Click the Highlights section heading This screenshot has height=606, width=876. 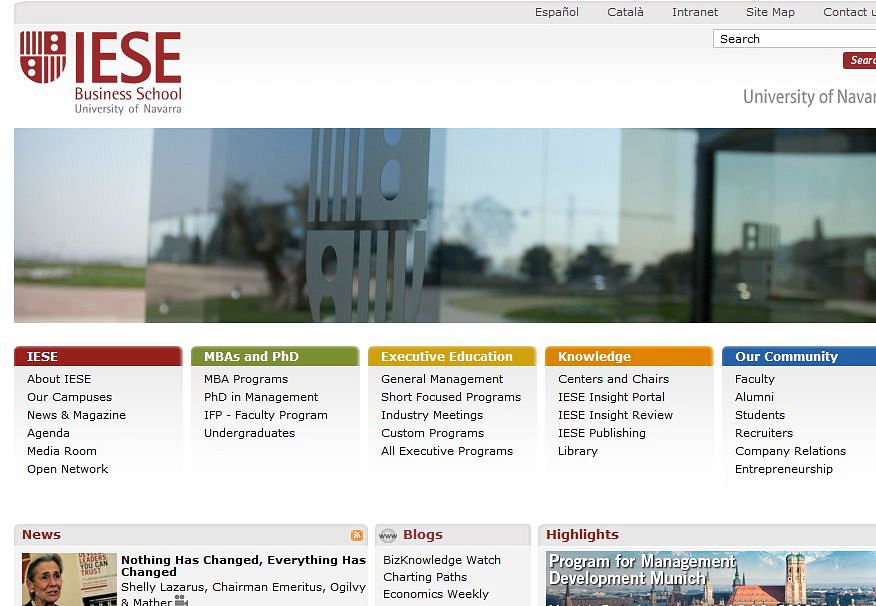582,535
